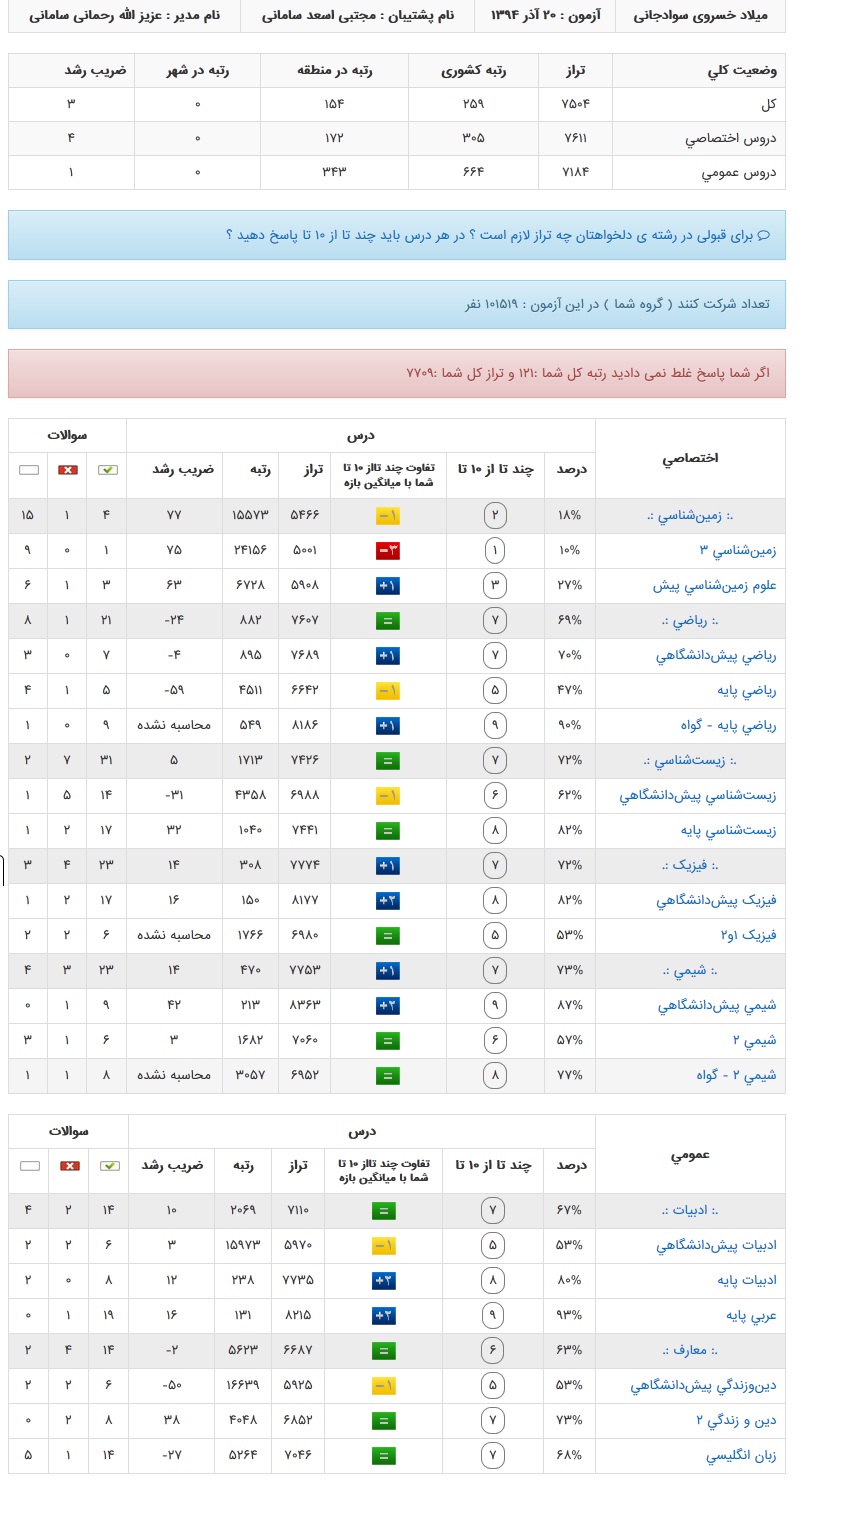
Task: Click the 90% value in رياضي پايه - گواه row
Action: point(570,725)
